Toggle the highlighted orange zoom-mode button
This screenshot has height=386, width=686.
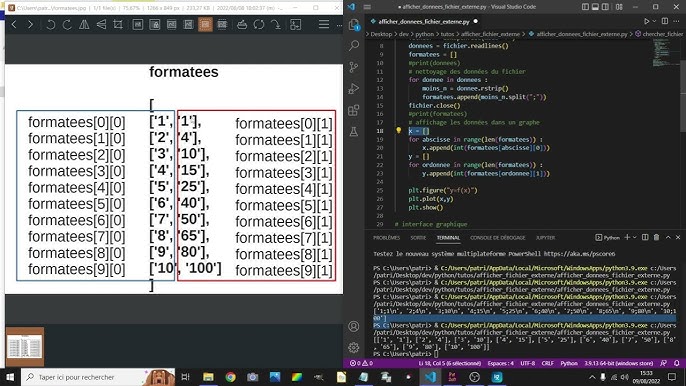point(205,25)
